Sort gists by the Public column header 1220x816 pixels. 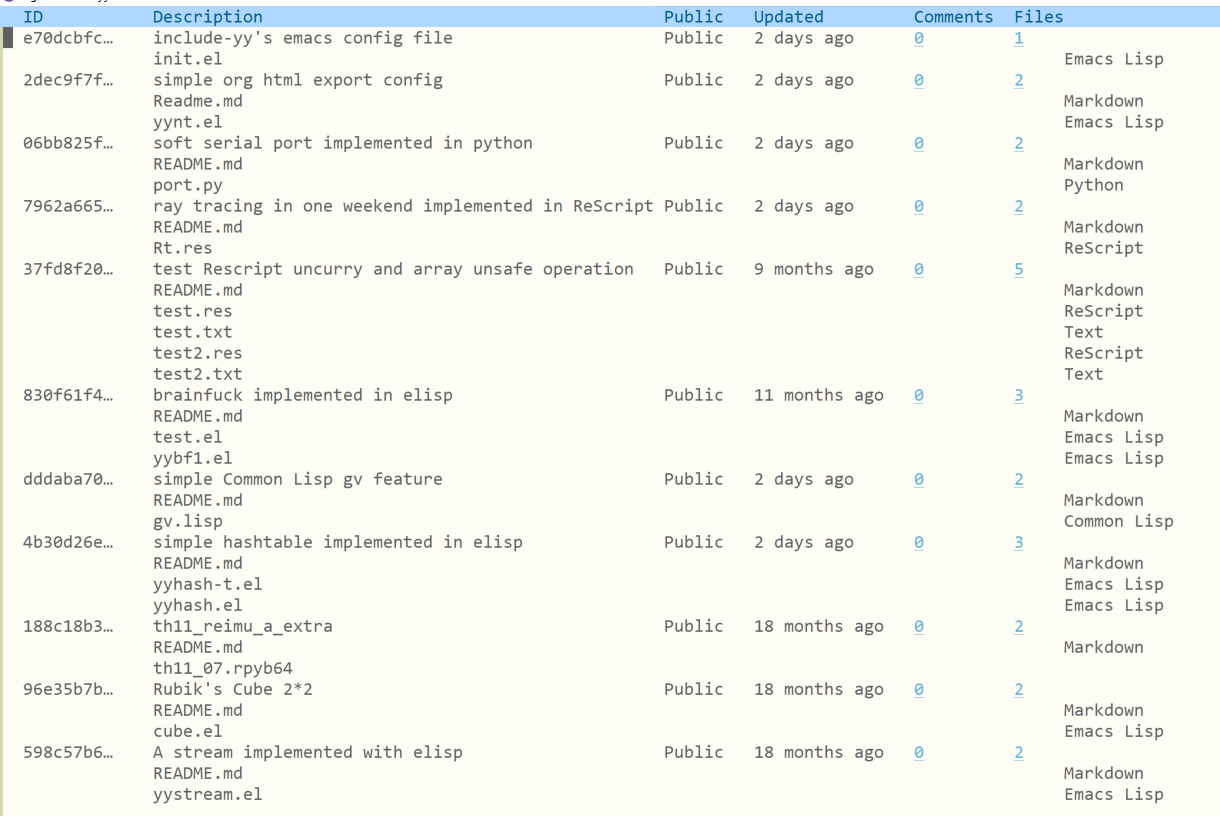point(694,16)
